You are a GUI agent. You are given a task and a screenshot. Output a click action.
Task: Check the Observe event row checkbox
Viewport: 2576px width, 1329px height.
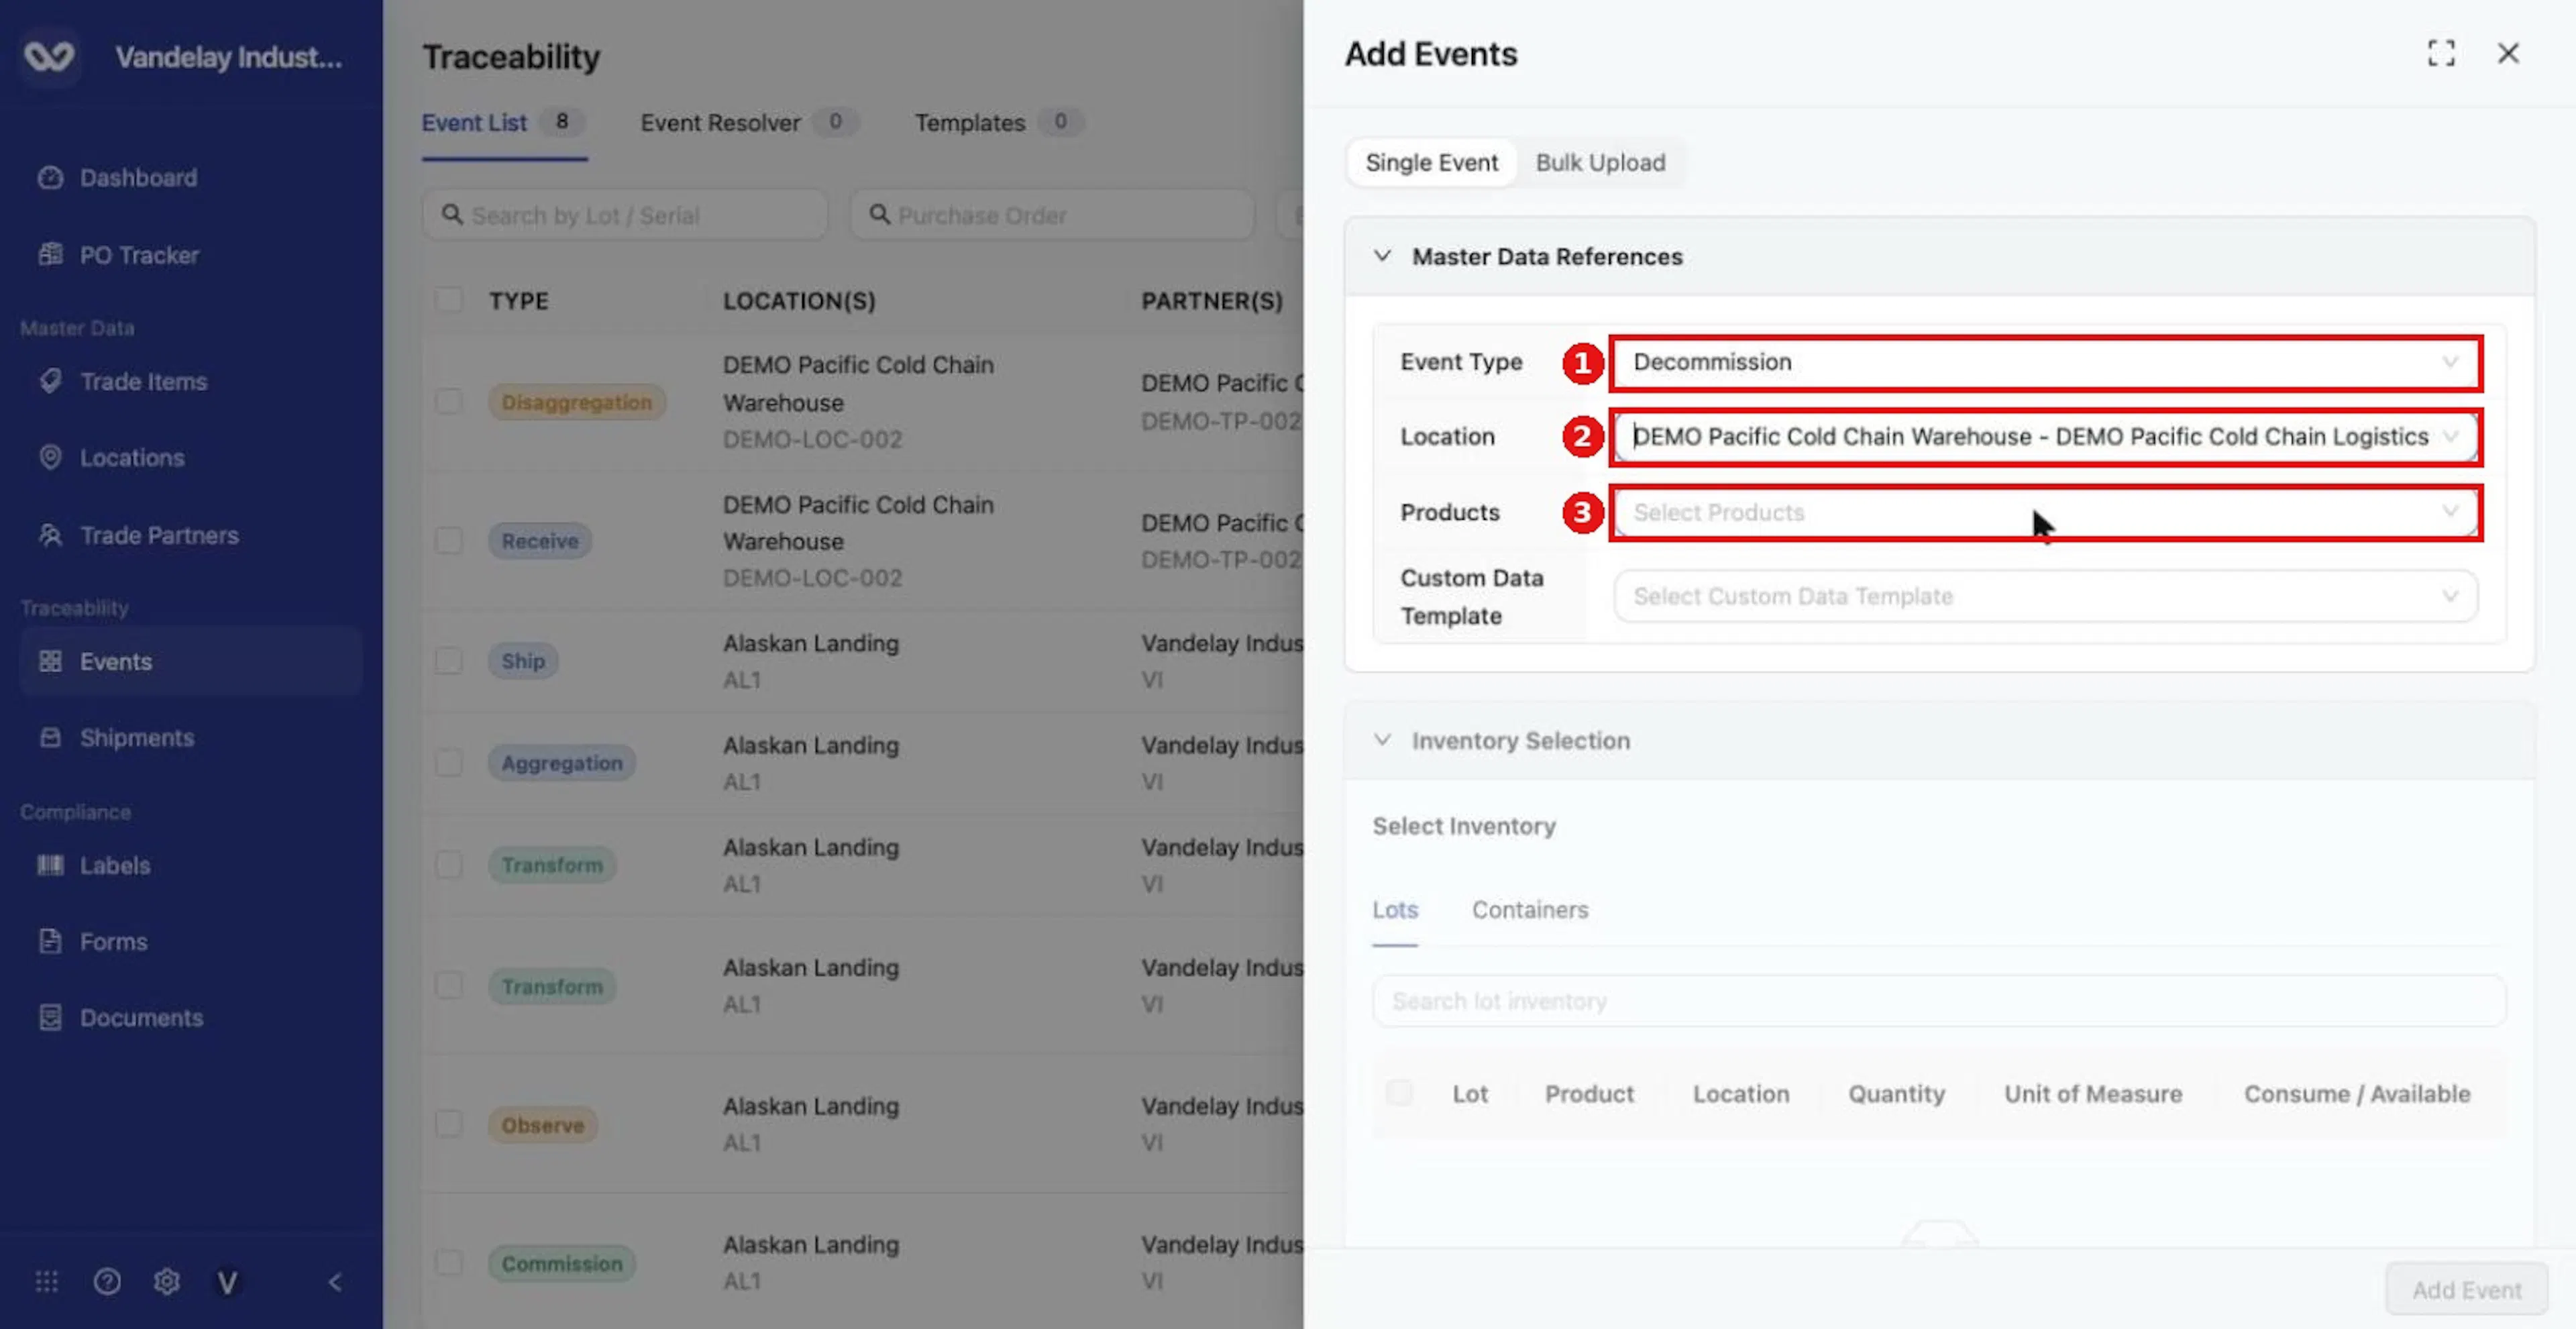click(x=449, y=1124)
